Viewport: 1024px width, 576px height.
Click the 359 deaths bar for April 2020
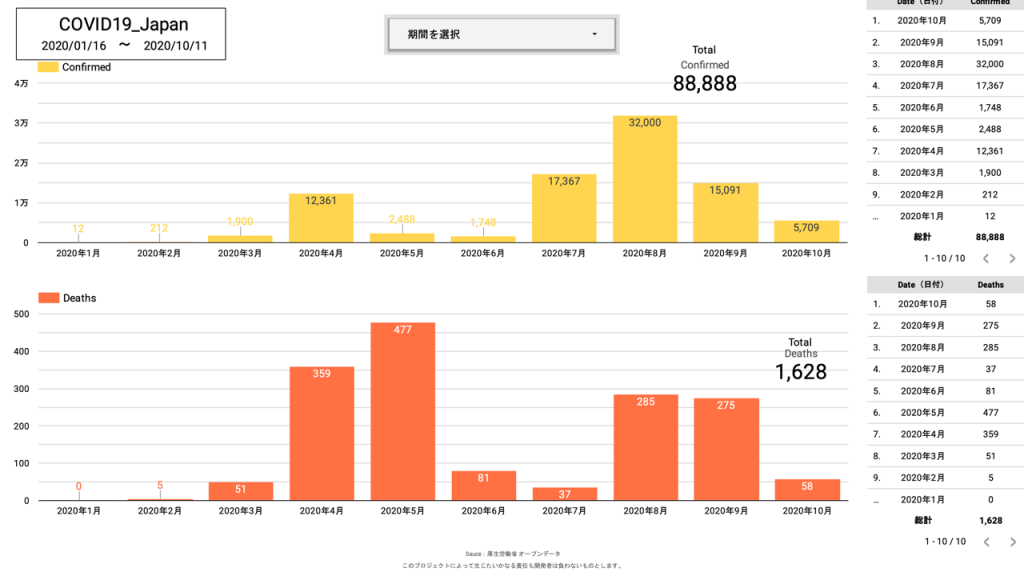pos(321,435)
